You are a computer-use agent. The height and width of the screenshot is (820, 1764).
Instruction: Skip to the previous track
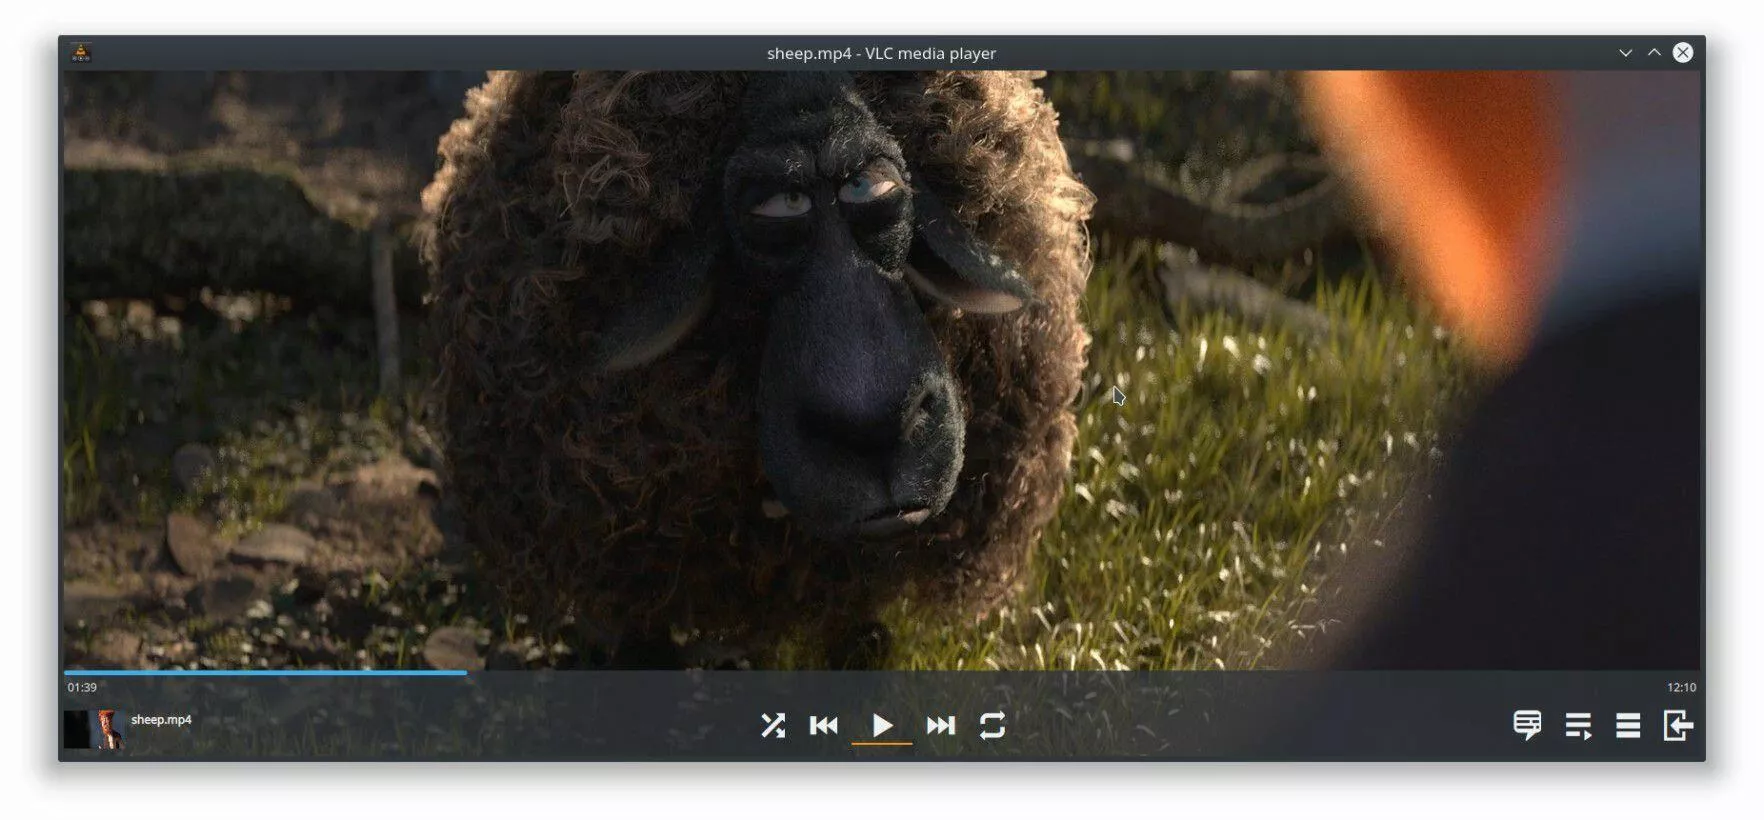(824, 725)
